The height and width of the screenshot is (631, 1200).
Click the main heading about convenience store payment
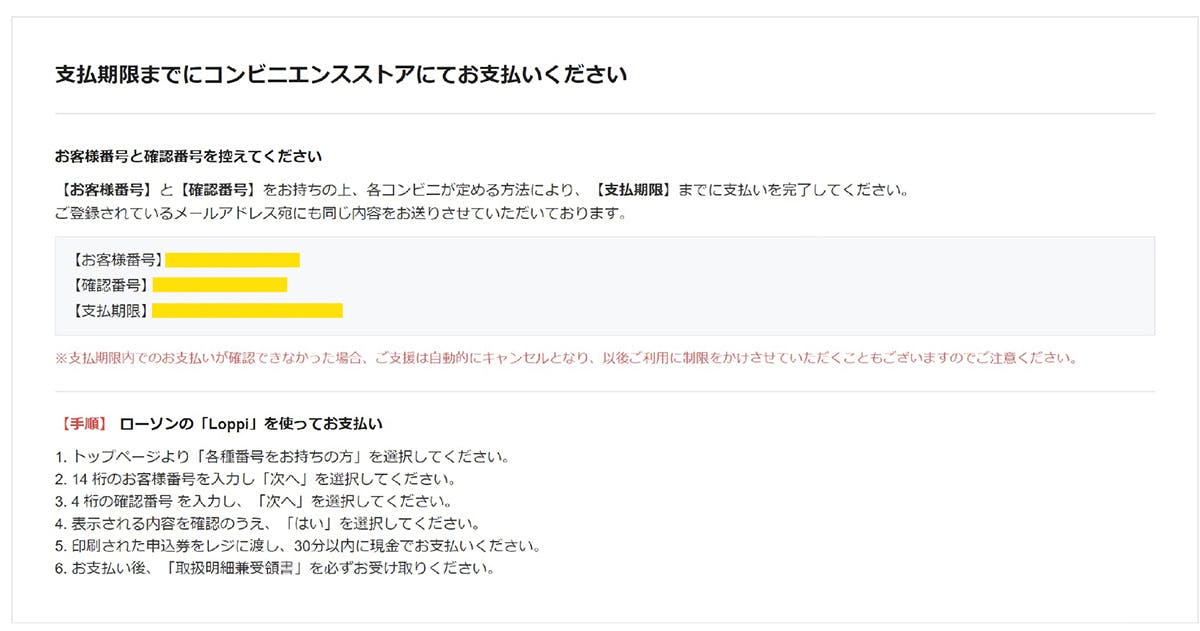coord(340,75)
